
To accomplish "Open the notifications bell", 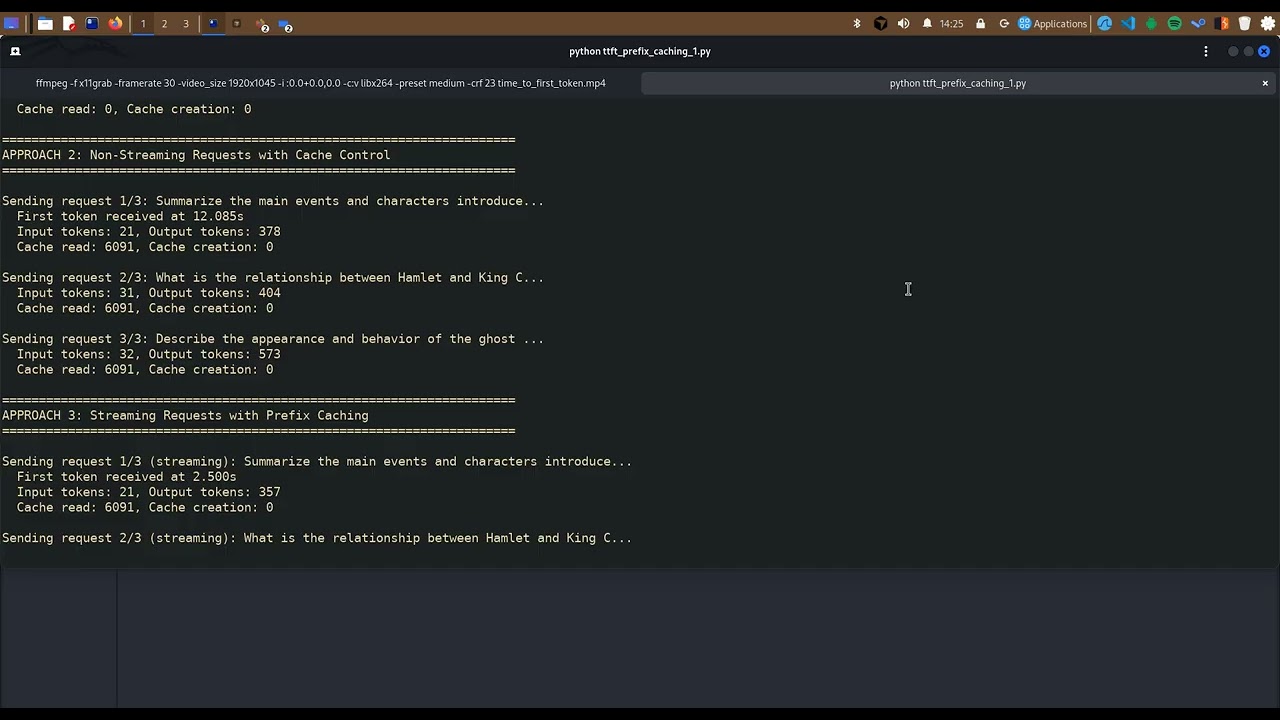I will pos(927,23).
